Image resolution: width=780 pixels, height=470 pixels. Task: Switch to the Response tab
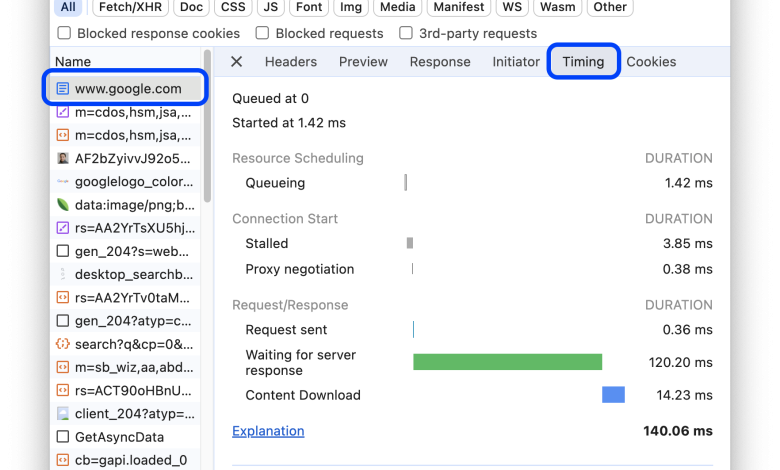click(x=440, y=62)
